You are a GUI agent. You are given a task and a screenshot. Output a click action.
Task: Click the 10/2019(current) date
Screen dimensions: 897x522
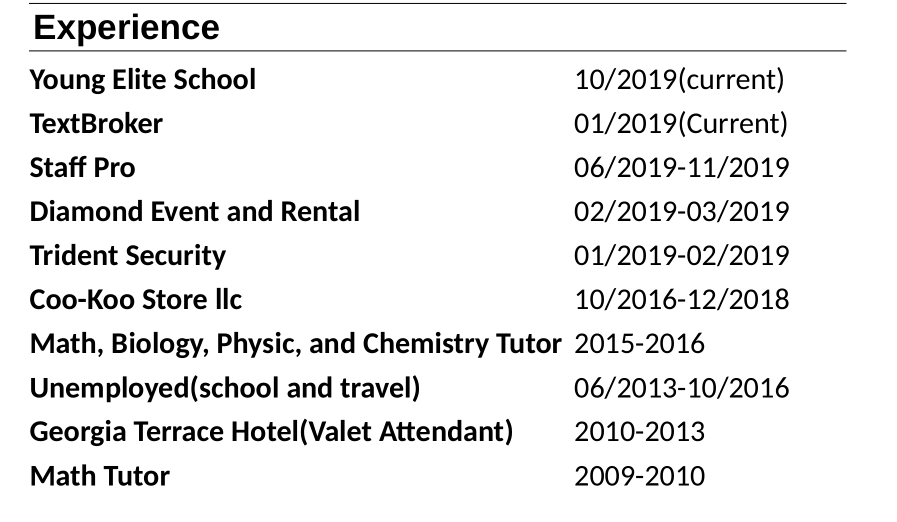tap(679, 80)
